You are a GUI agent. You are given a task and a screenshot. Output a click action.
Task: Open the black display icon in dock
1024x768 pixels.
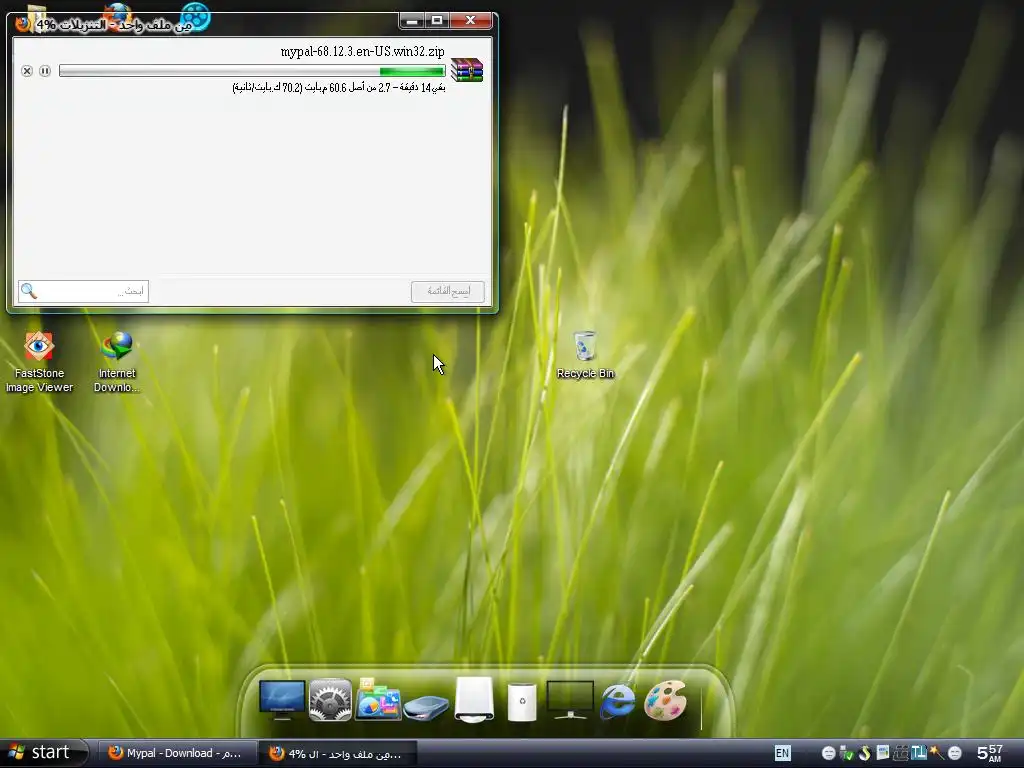click(570, 699)
